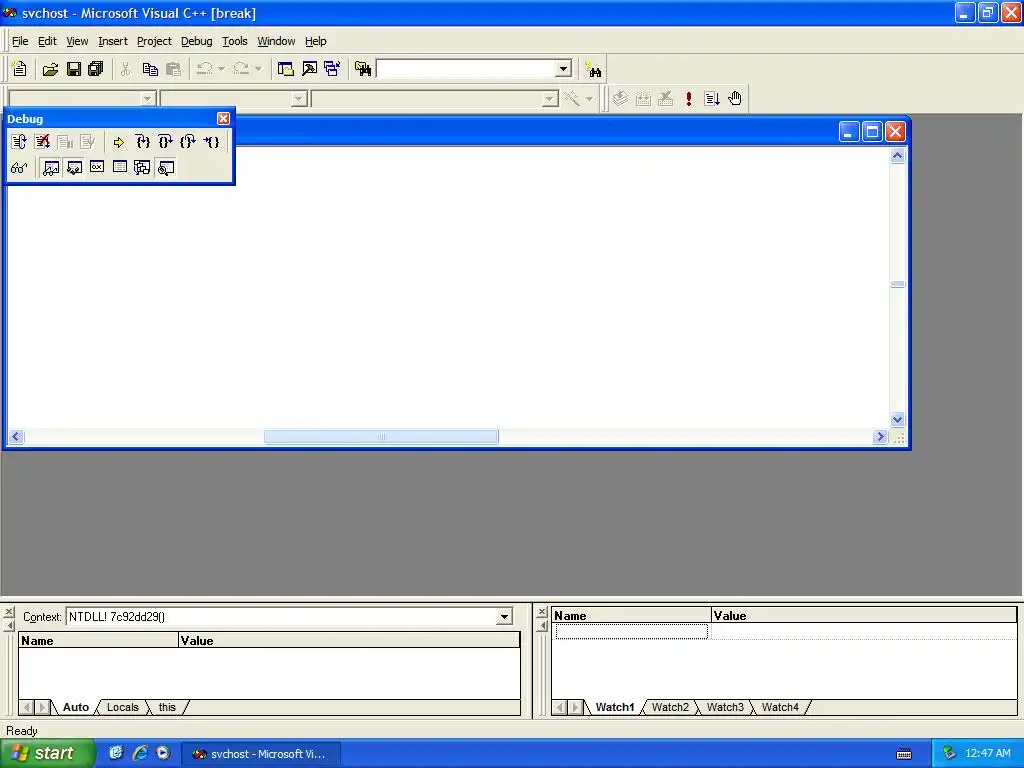Click the yellow arrow Show Next Statement icon
The height and width of the screenshot is (768, 1024).
[118, 142]
